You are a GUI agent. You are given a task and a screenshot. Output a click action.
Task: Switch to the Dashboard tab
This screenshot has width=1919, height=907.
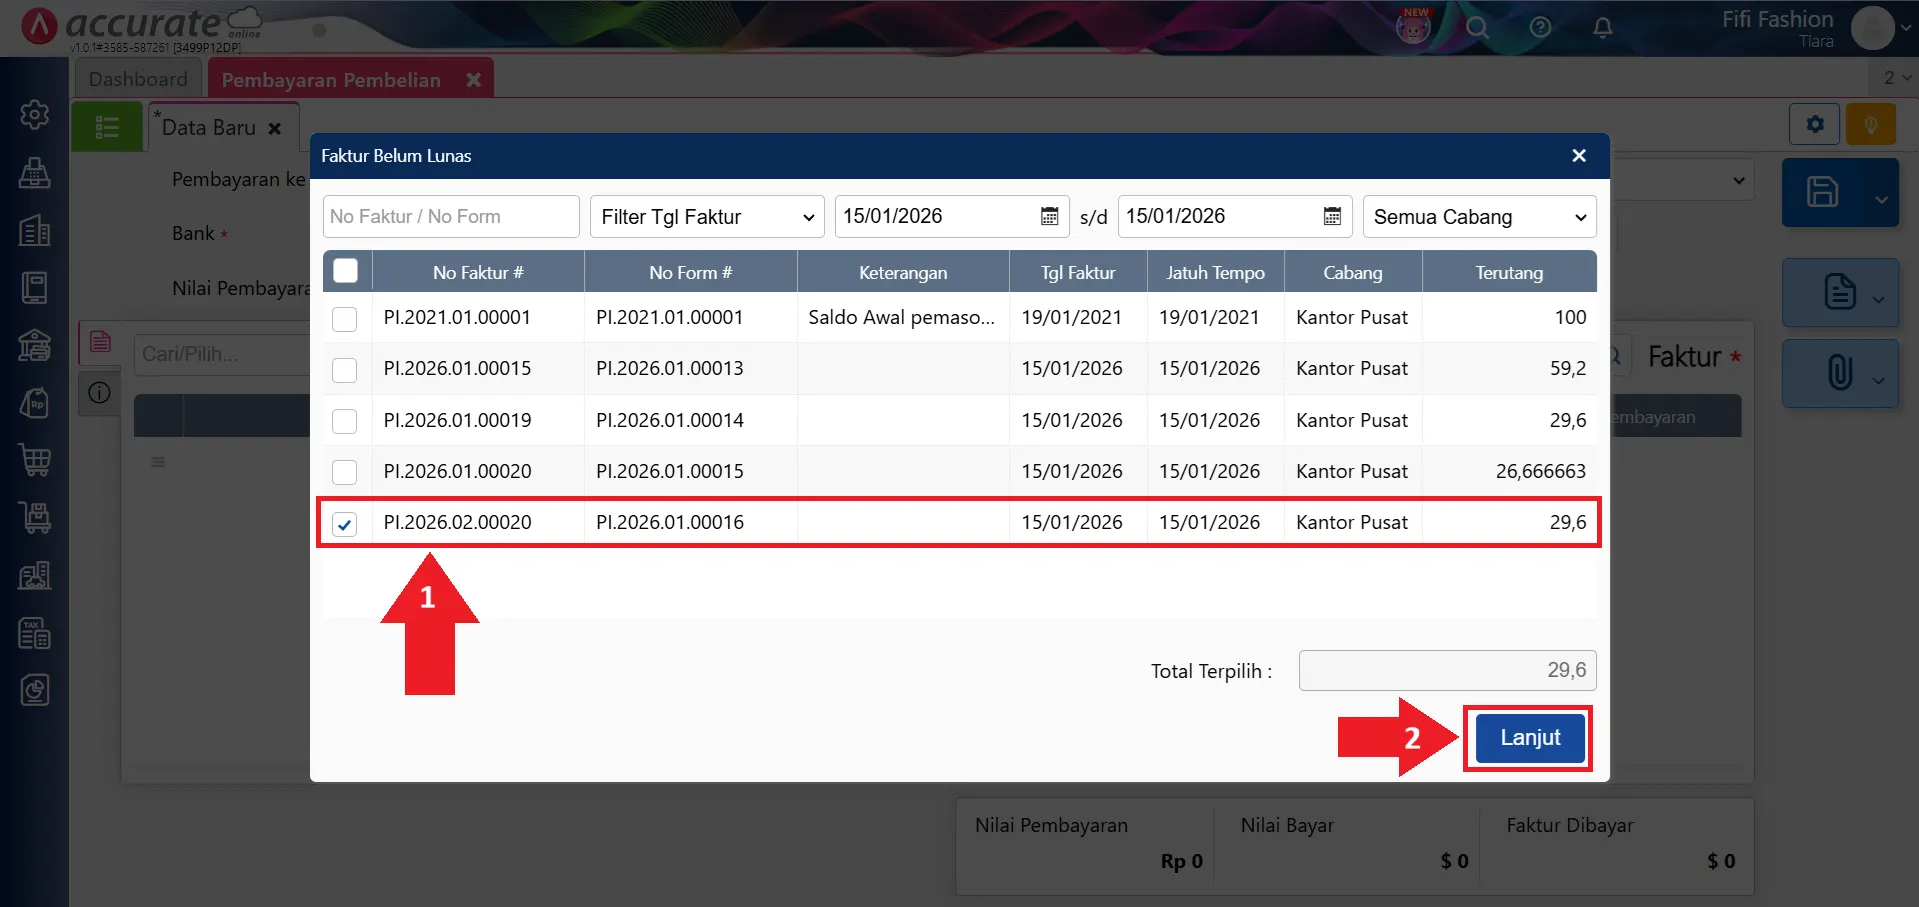138,79
